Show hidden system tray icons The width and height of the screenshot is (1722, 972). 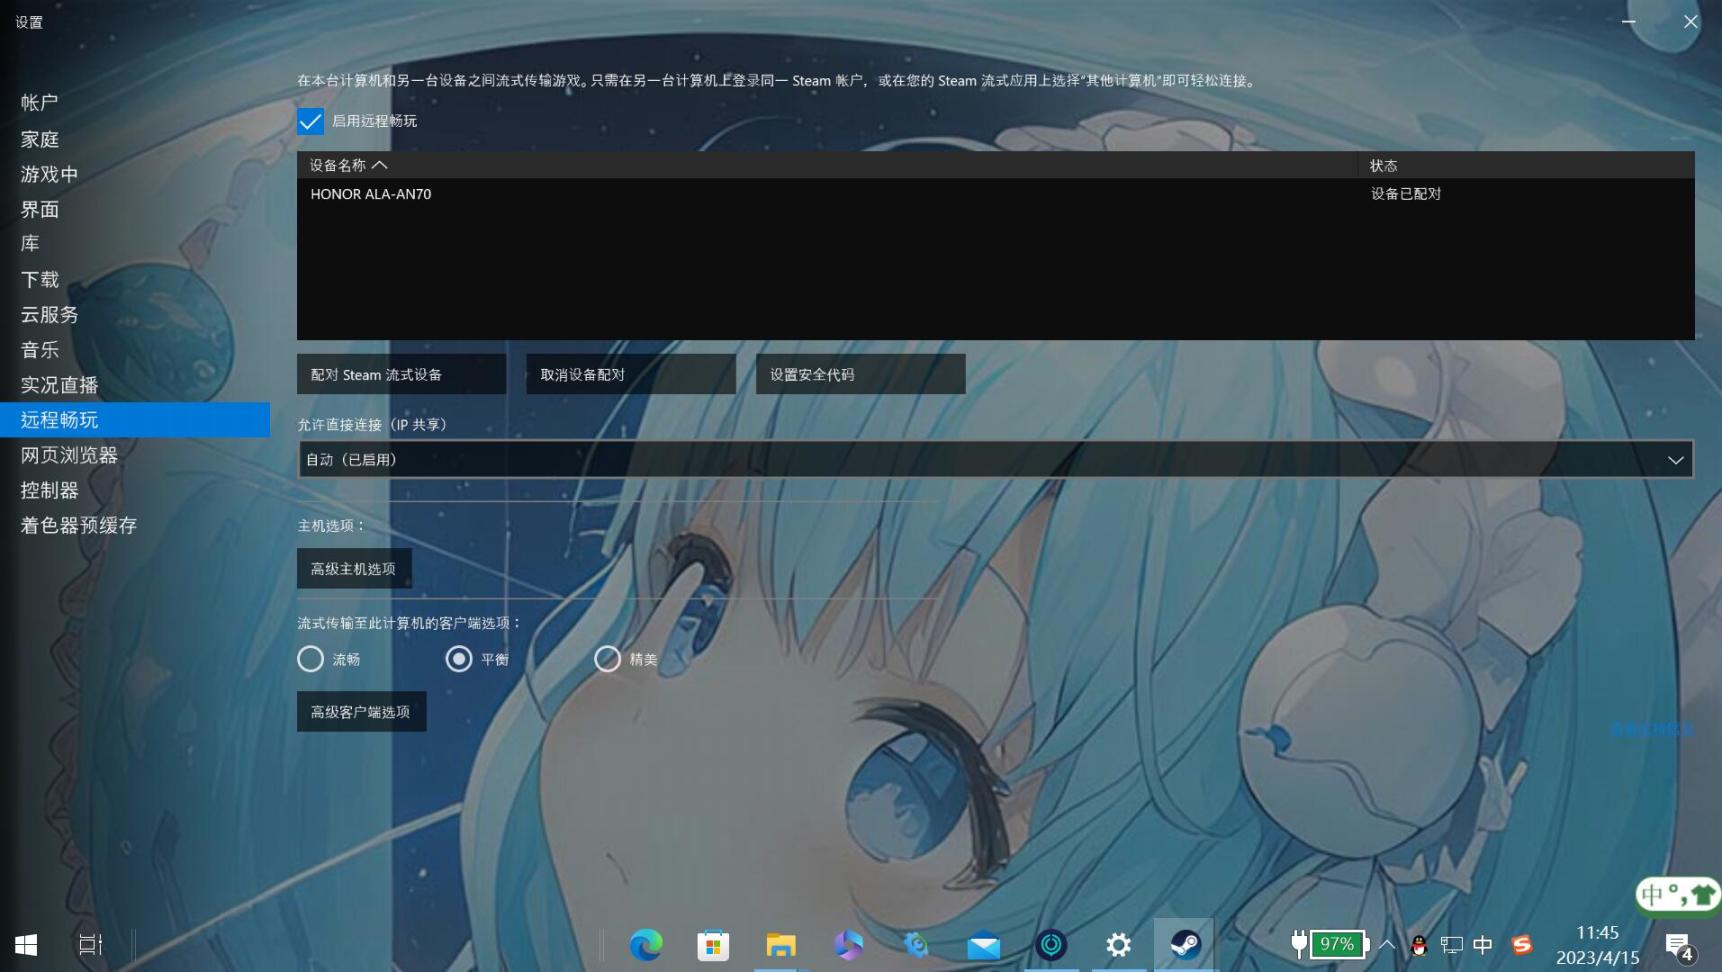click(1387, 945)
